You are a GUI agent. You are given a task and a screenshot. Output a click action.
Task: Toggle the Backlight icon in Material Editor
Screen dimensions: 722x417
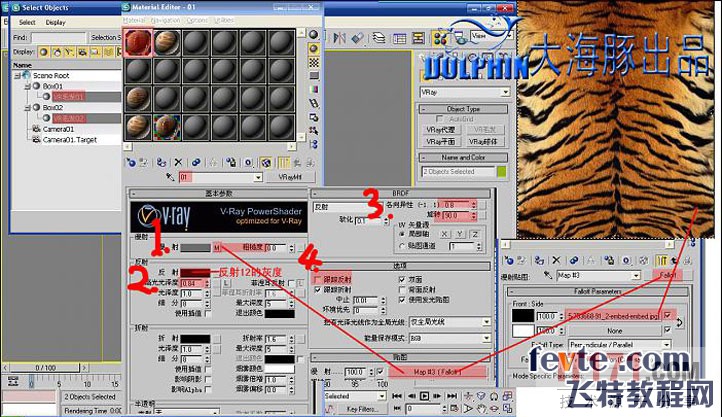tap(313, 49)
